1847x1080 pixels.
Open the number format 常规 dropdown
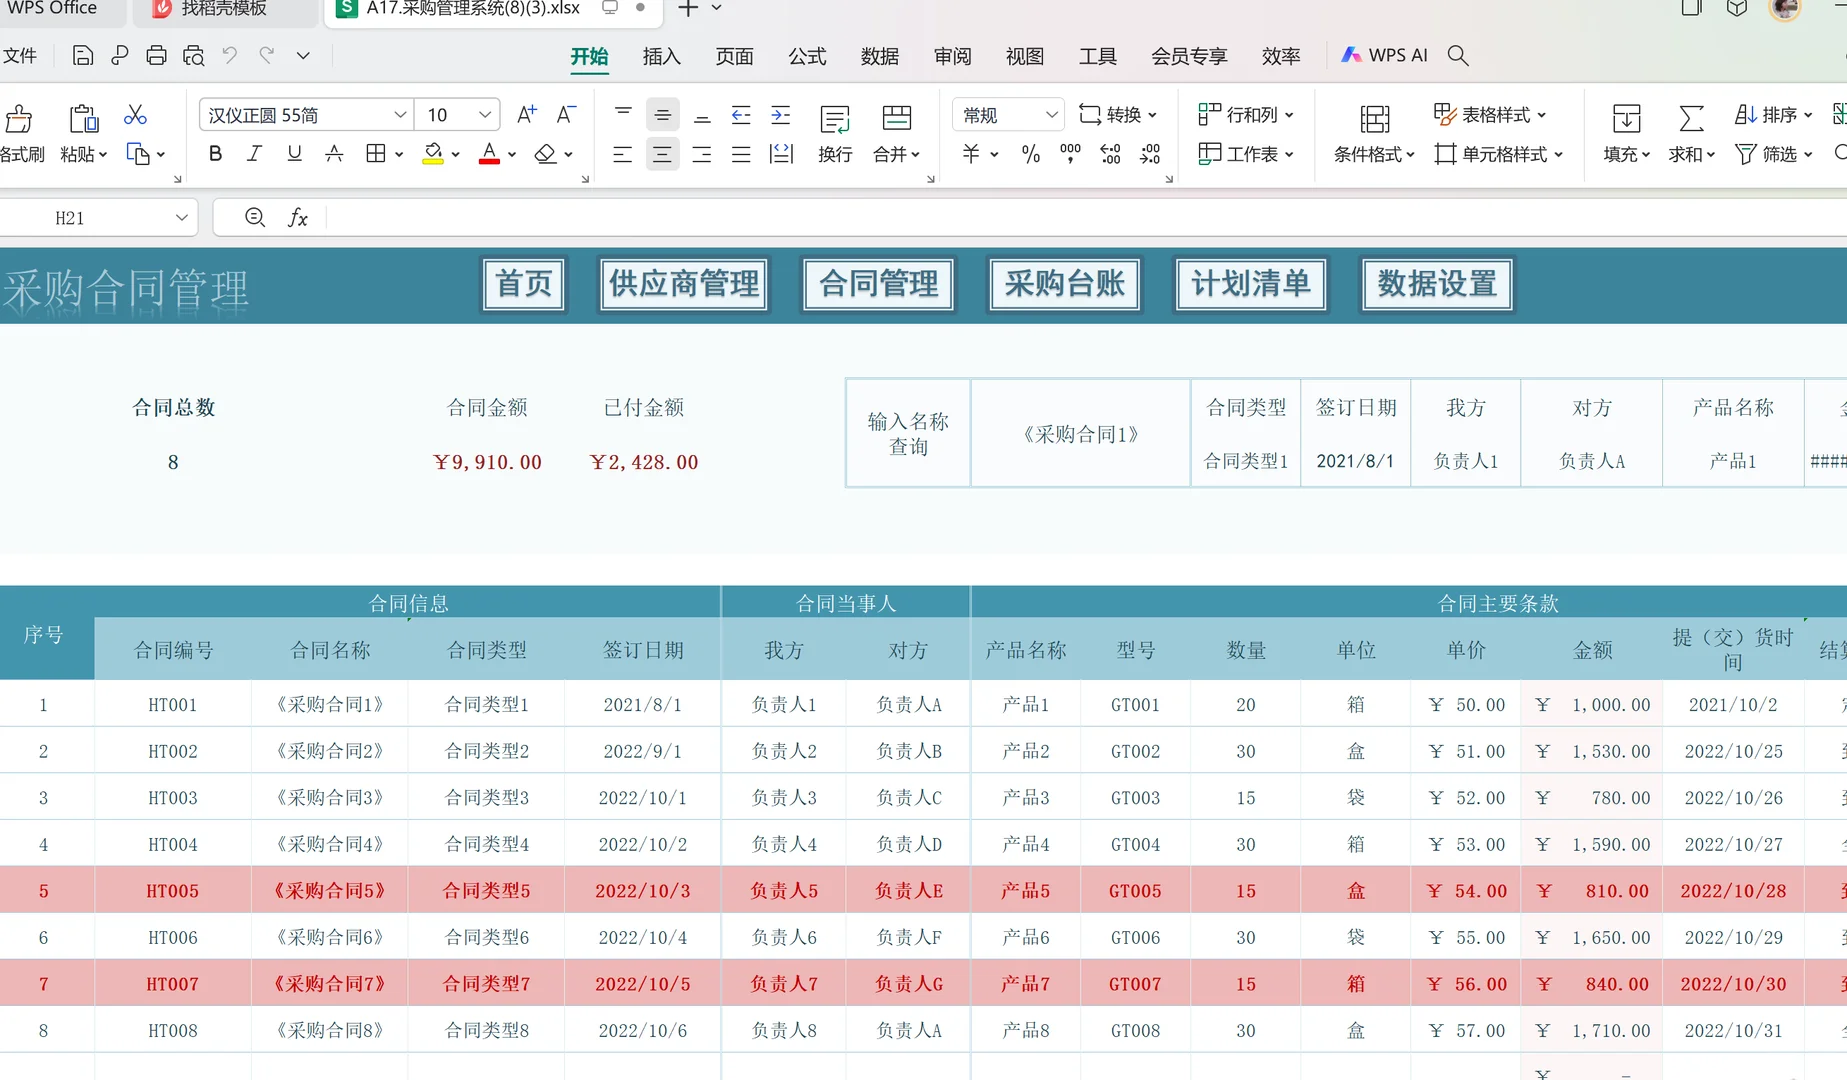click(x=1051, y=114)
